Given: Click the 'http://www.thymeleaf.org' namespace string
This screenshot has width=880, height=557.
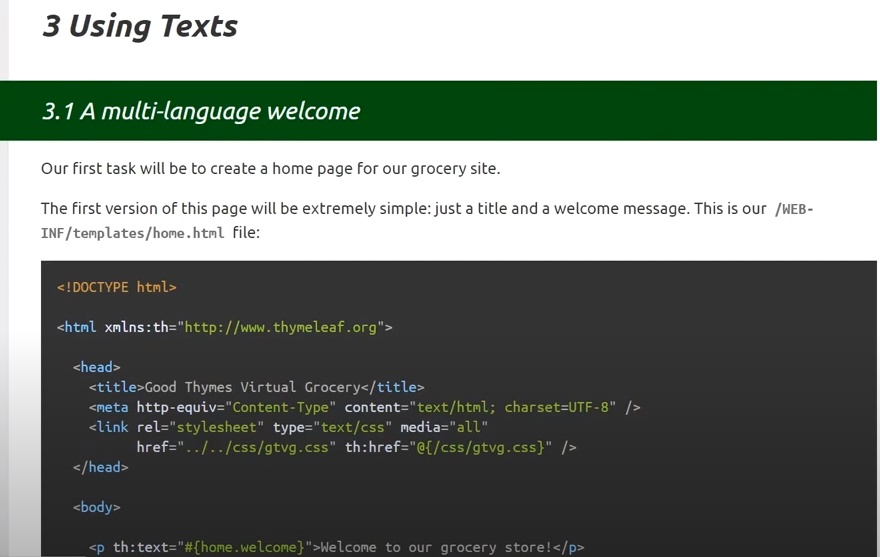Looking at the screenshot, I should point(281,327).
